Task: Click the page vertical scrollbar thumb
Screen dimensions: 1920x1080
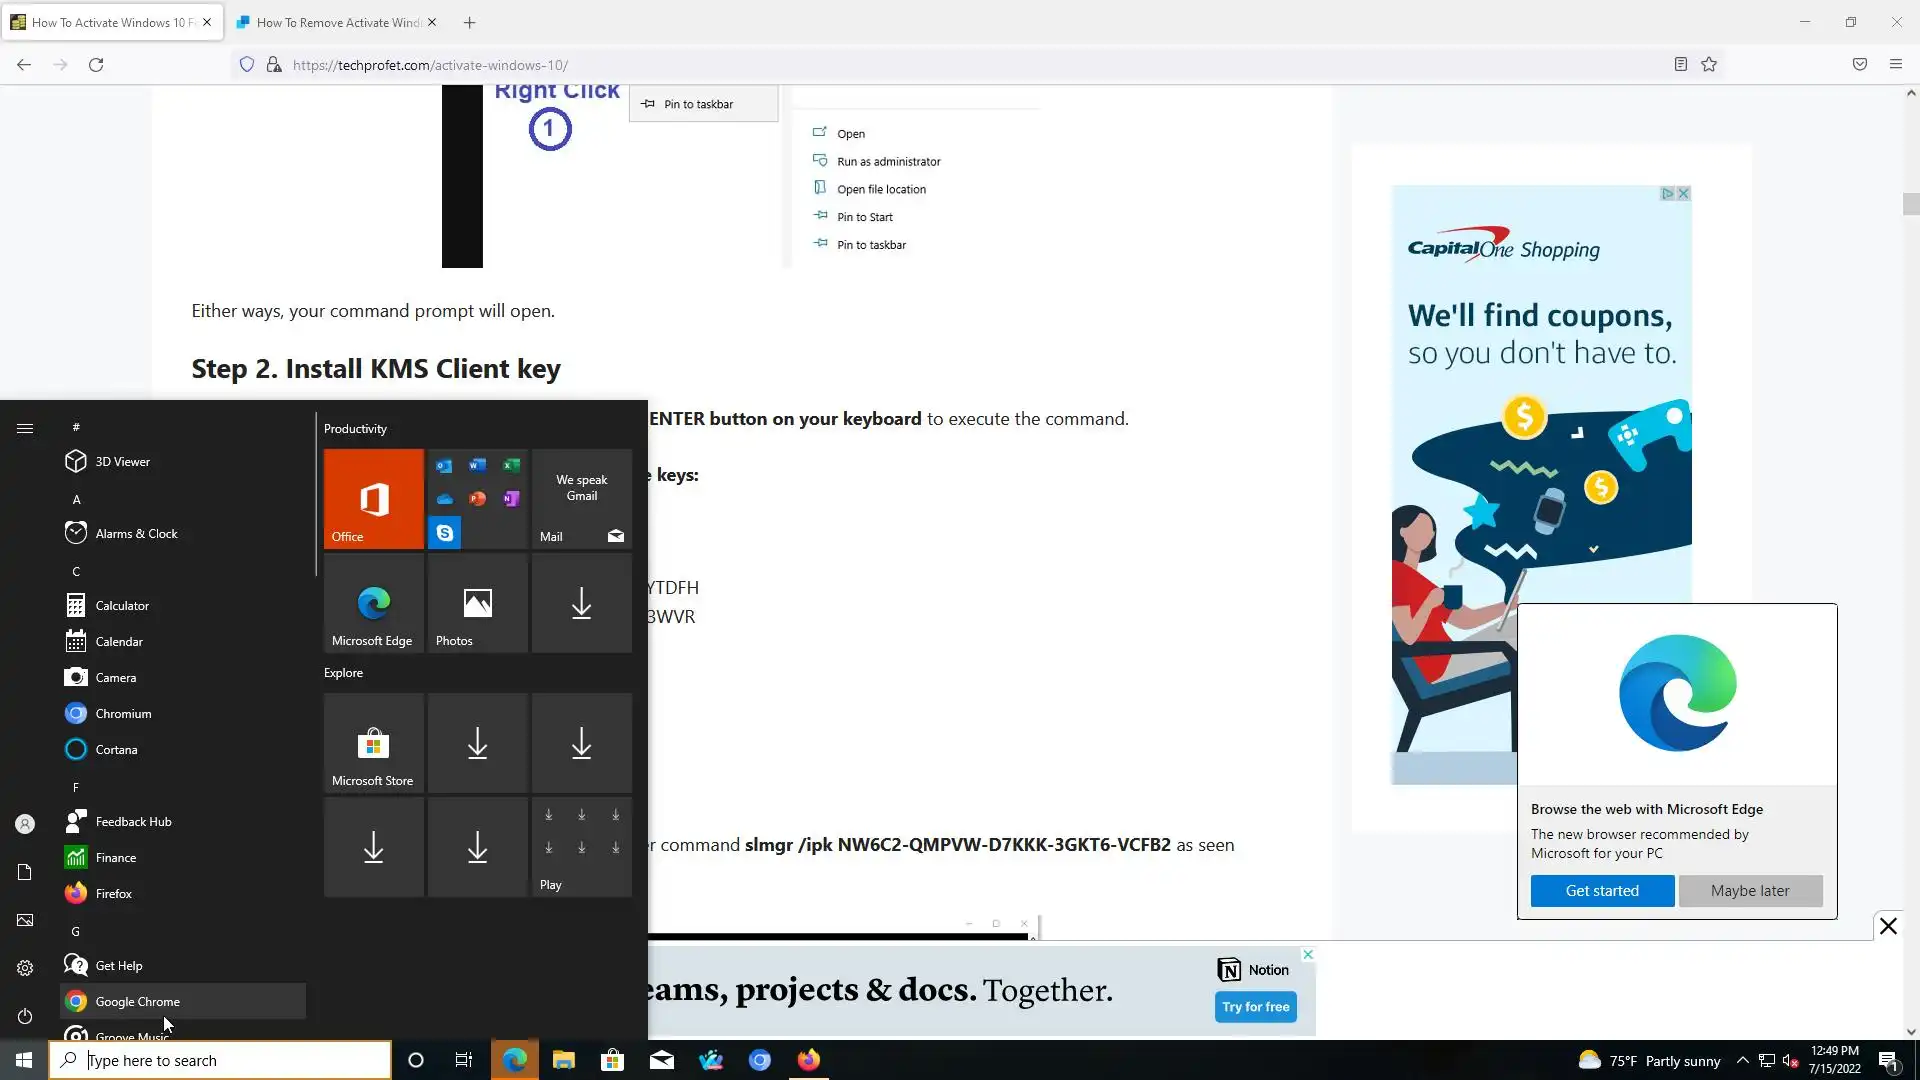Action: tap(1911, 204)
